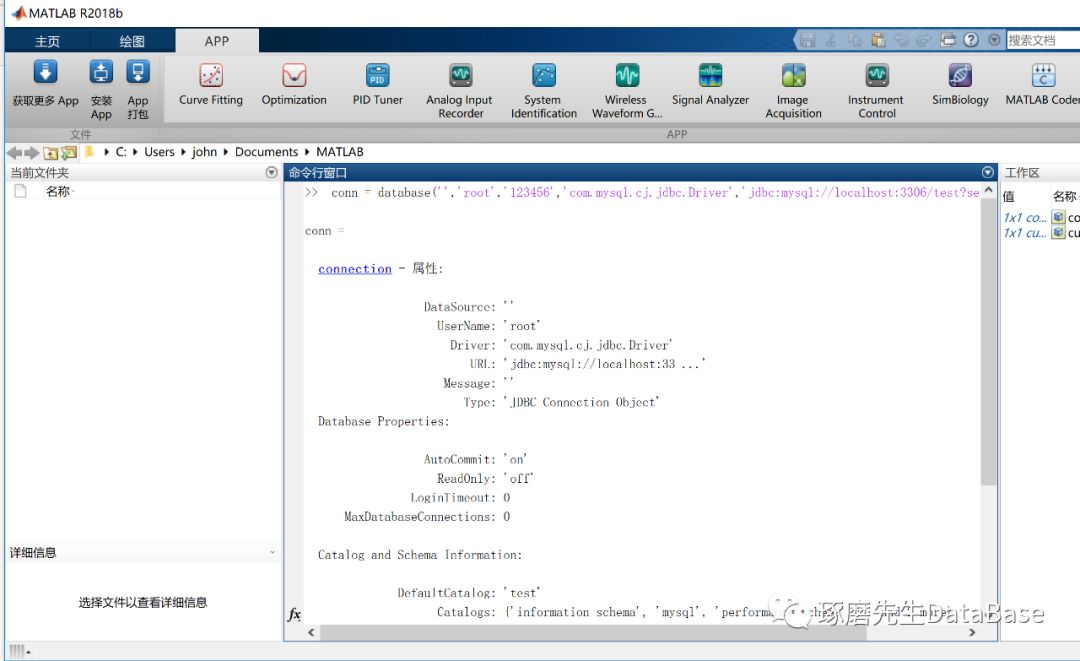
Task: Open Command Window panel actions menu
Action: (988, 172)
